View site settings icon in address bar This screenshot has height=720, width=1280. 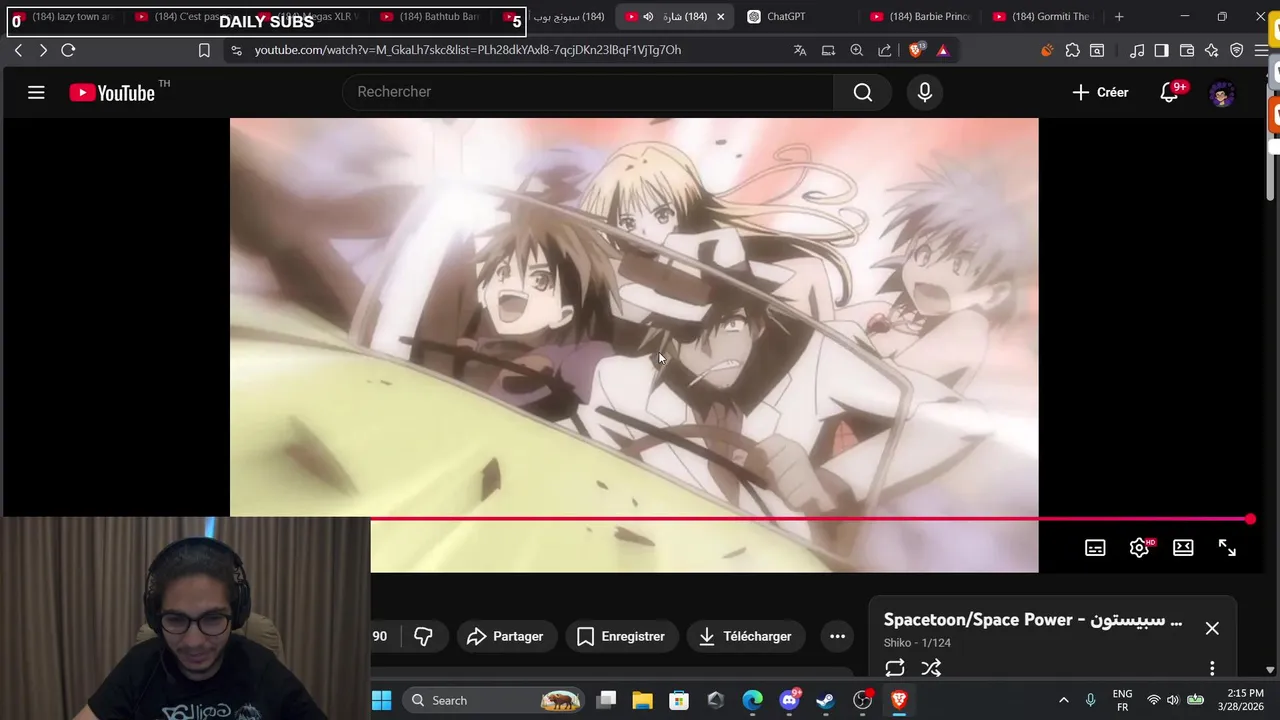coord(236,50)
